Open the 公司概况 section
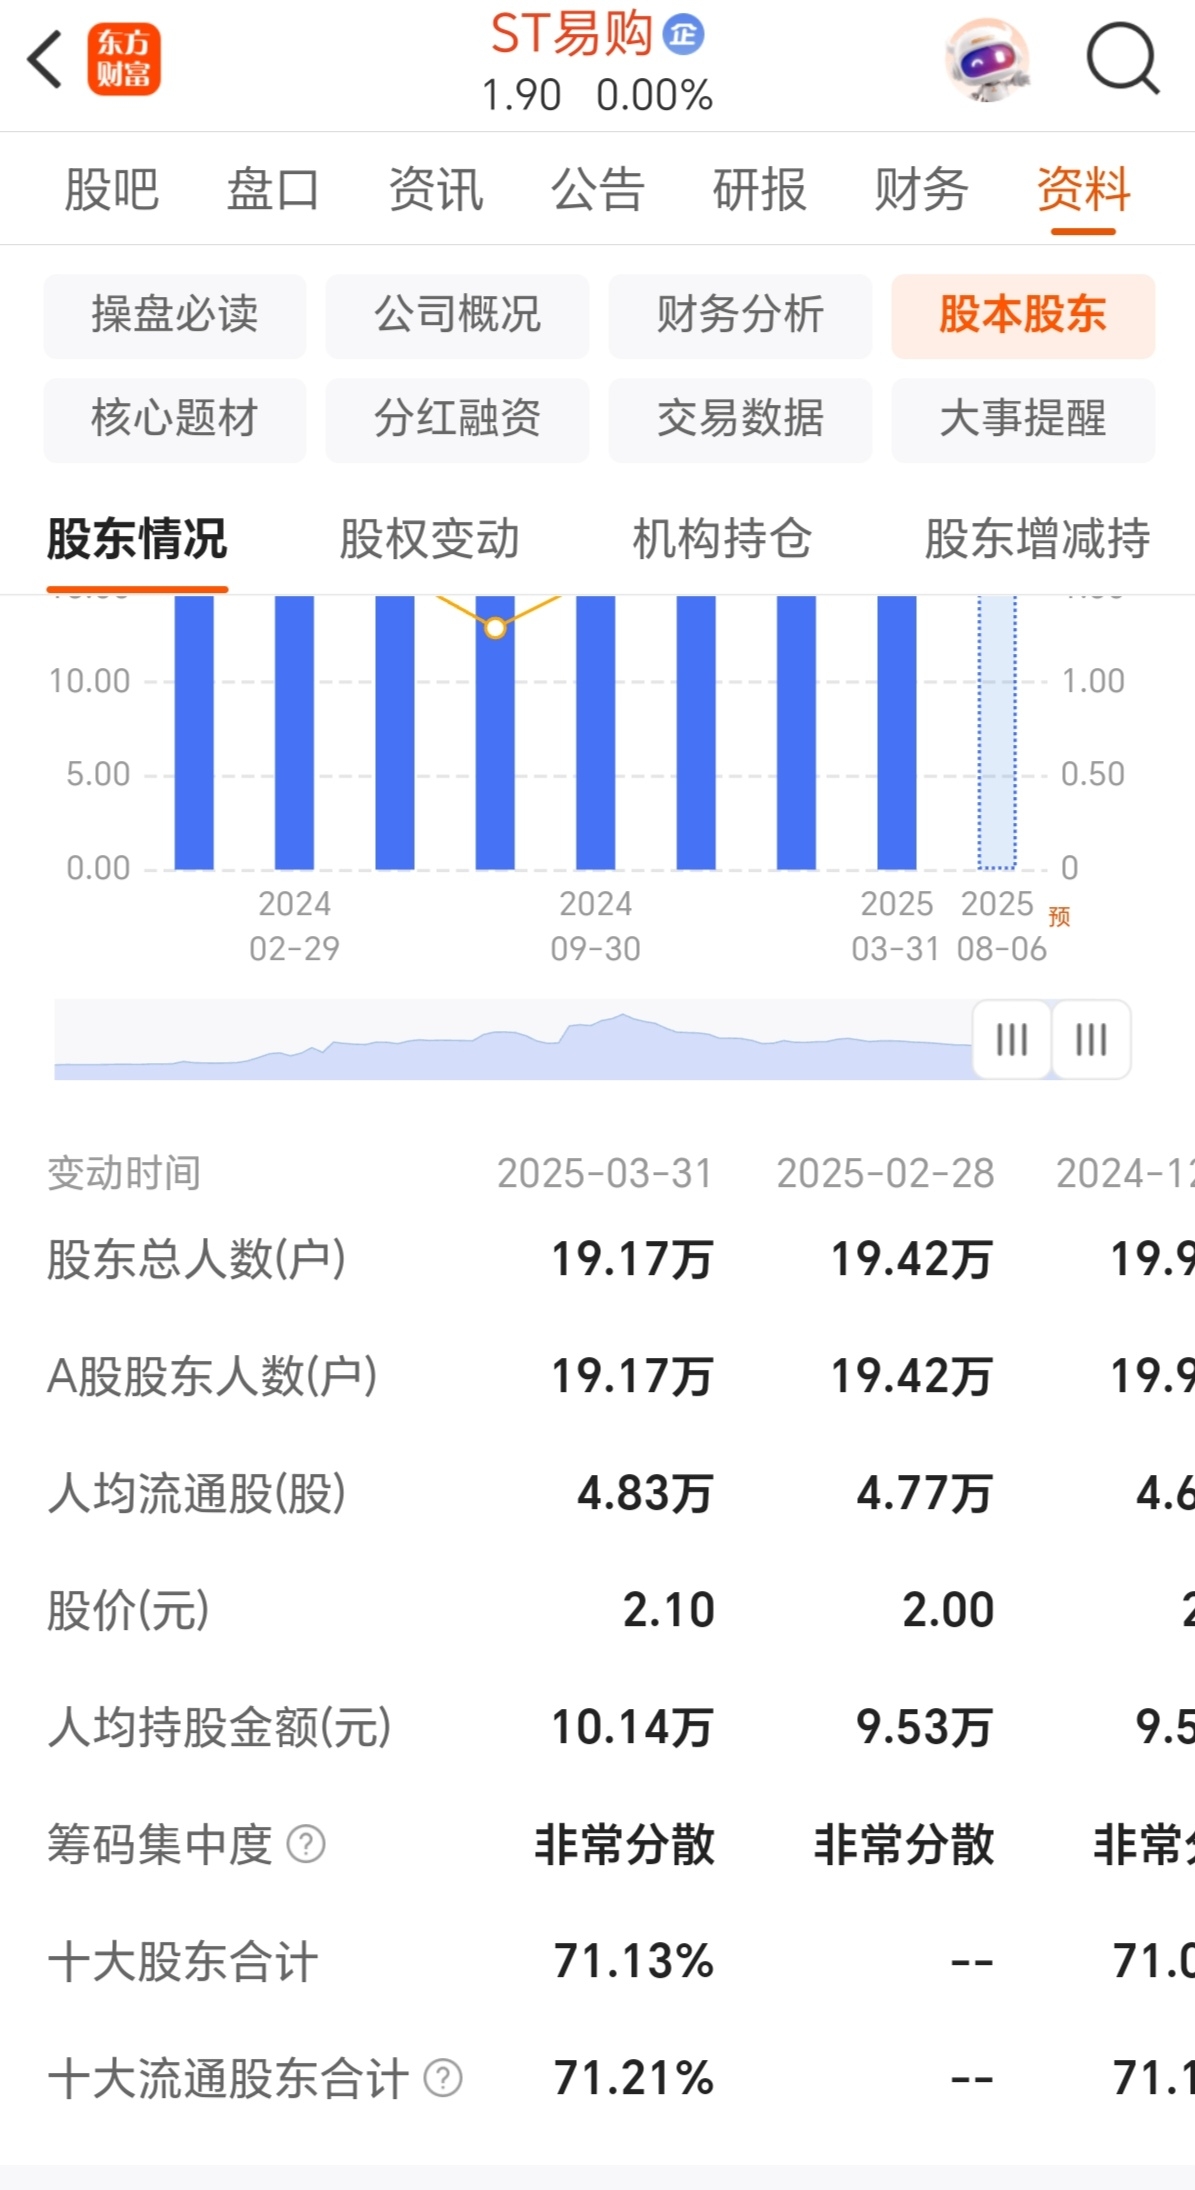This screenshot has width=1195, height=2190. 458,315
